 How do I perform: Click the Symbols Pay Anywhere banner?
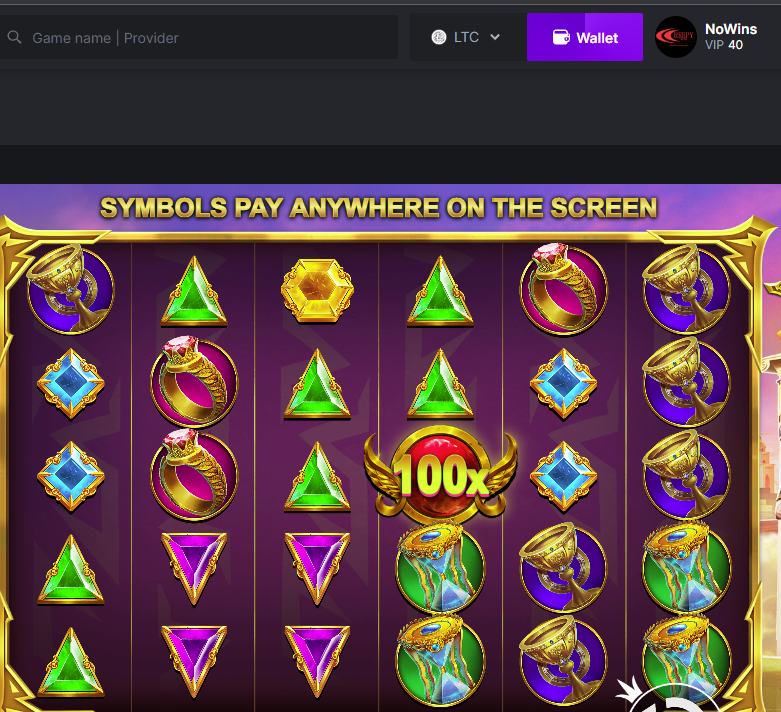379,208
